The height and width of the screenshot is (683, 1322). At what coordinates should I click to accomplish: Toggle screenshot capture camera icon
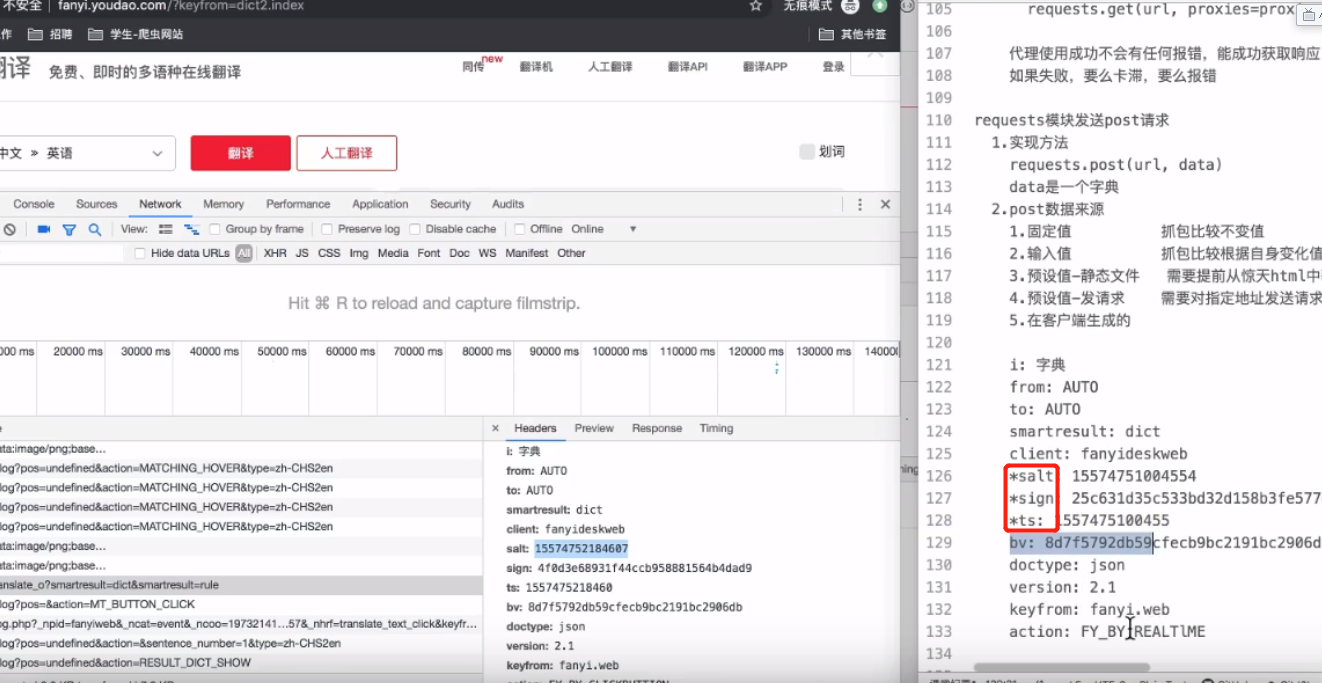tap(44, 229)
